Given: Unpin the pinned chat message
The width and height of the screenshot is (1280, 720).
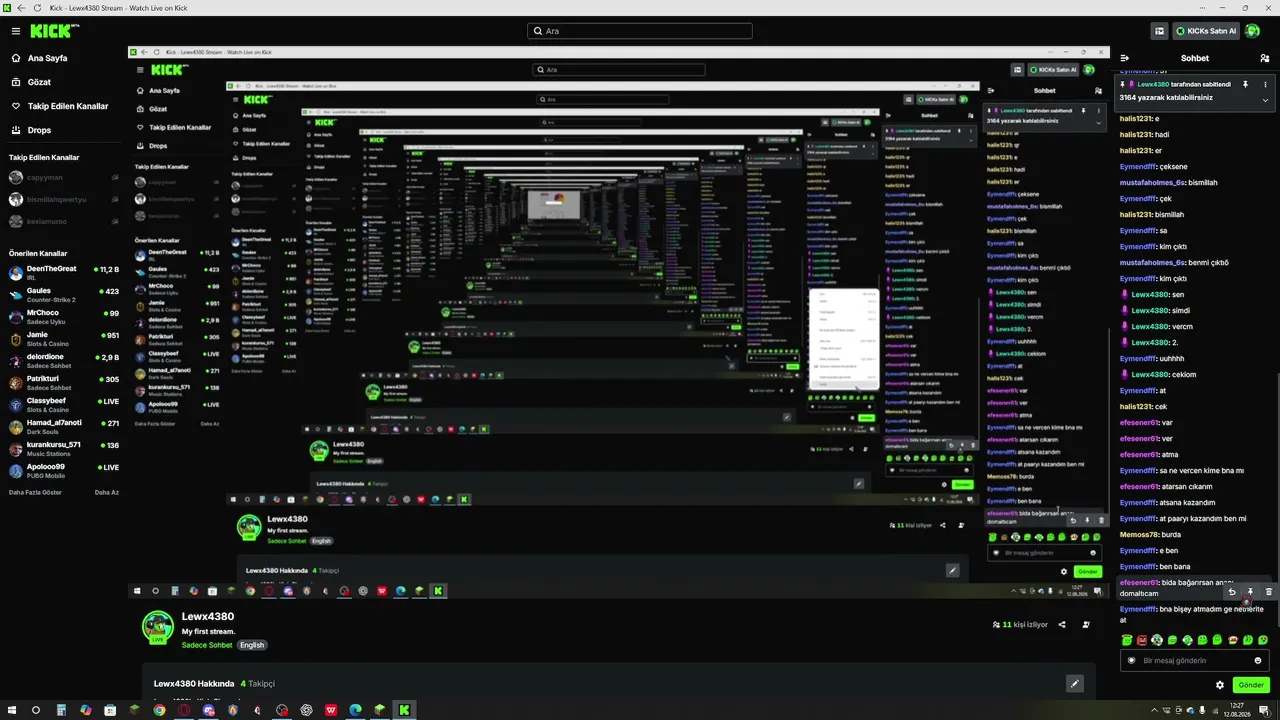Looking at the screenshot, I should coord(1245,85).
